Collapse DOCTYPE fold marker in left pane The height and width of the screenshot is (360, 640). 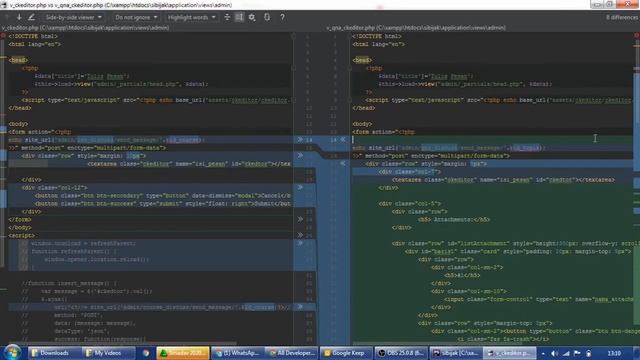coord(293,36)
